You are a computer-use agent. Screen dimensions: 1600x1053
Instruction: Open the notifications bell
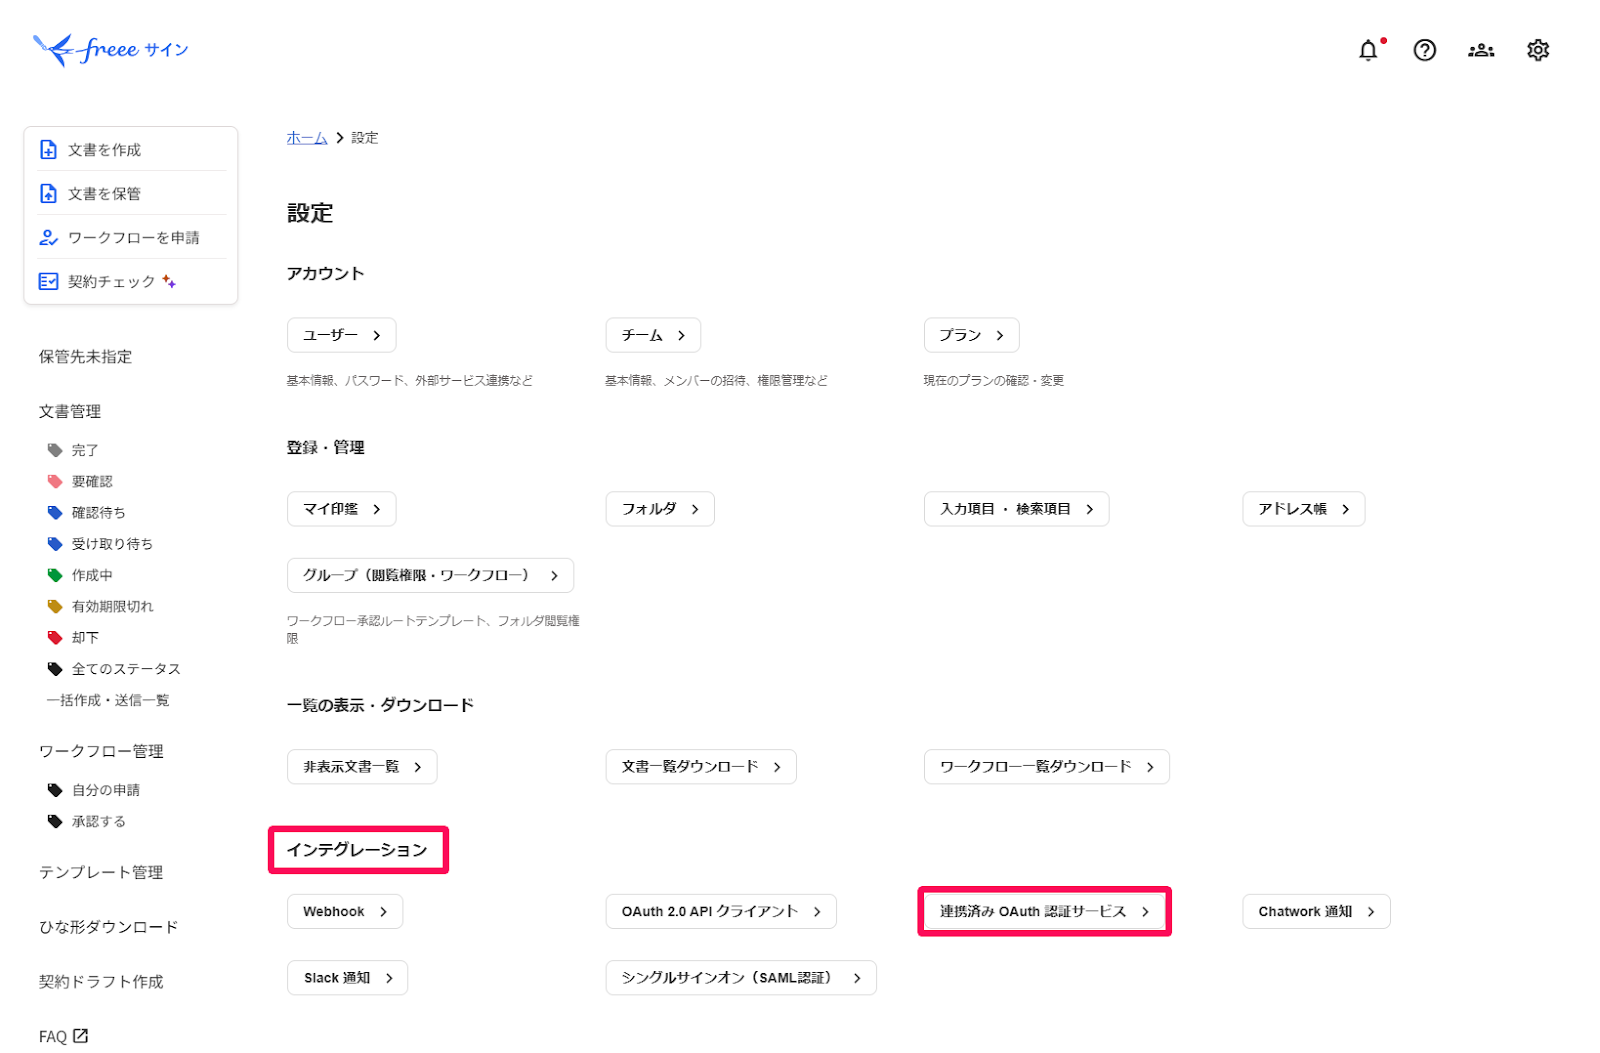coord(1368,50)
